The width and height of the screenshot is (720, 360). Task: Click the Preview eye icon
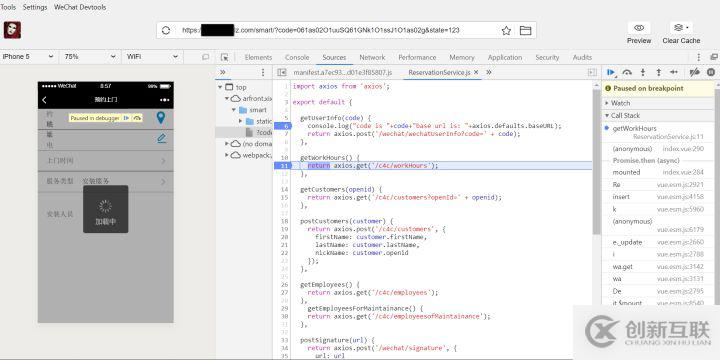[x=639, y=28]
